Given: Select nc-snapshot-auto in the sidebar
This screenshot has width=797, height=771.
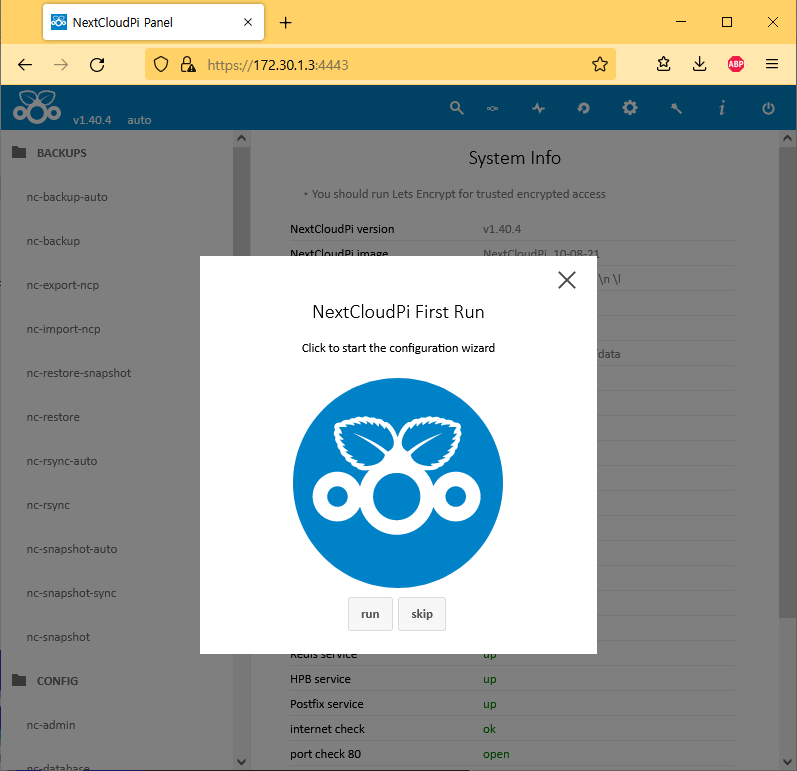Looking at the screenshot, I should (72, 549).
